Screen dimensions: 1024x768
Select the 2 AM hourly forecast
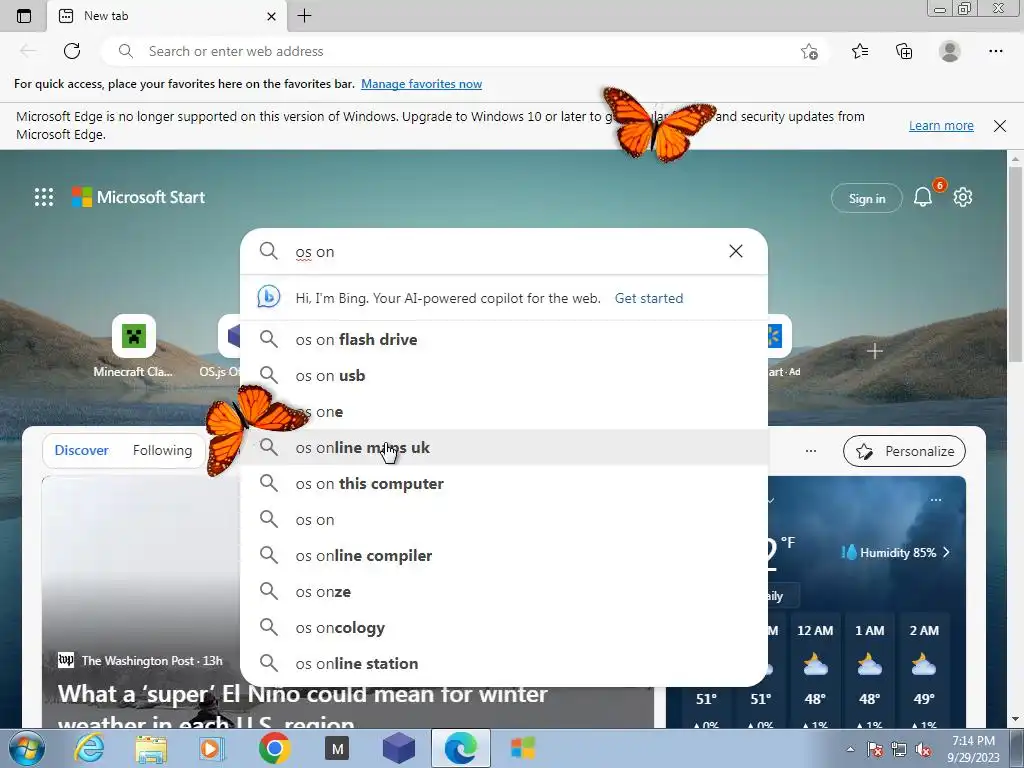point(924,669)
